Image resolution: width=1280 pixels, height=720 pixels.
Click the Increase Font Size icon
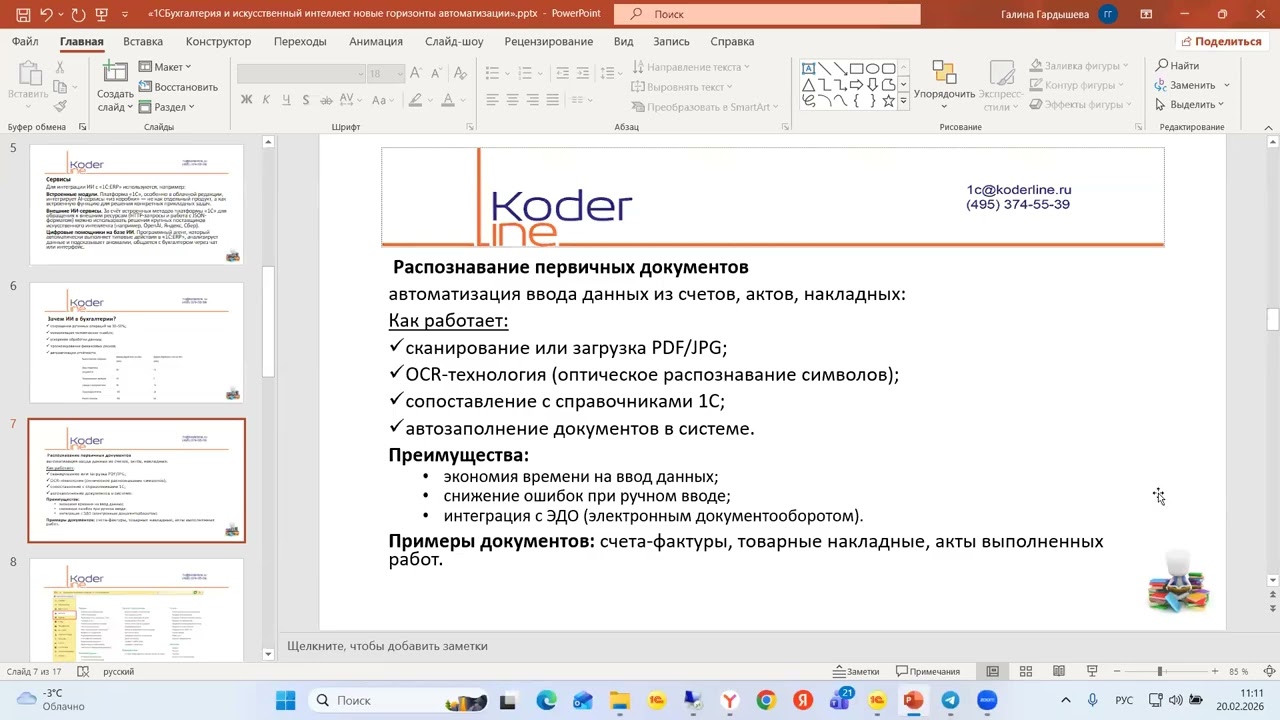[415, 74]
